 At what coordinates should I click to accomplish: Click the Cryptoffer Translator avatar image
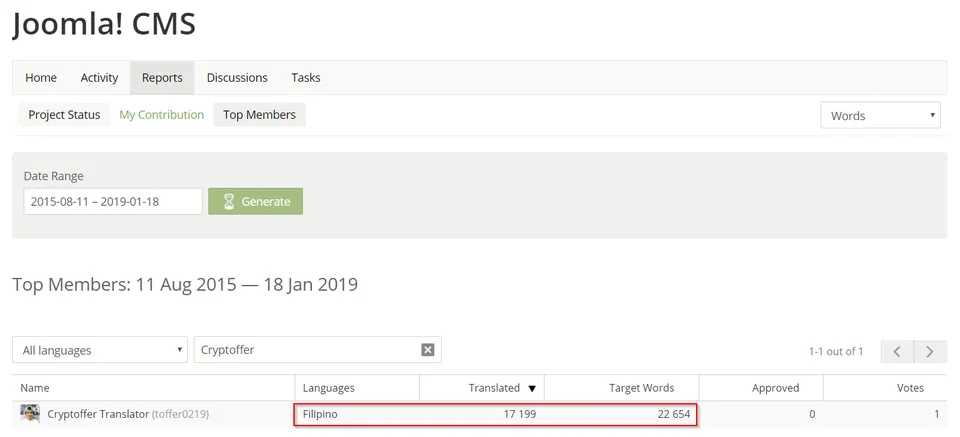click(30, 414)
